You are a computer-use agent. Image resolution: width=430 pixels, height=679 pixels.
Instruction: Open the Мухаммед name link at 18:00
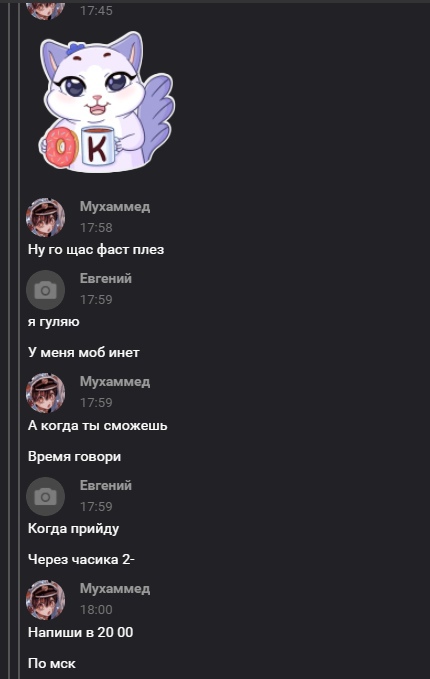(x=115, y=588)
